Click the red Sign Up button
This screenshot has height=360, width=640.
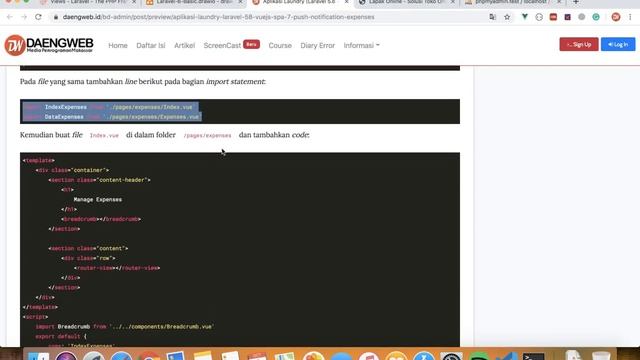click(579, 44)
